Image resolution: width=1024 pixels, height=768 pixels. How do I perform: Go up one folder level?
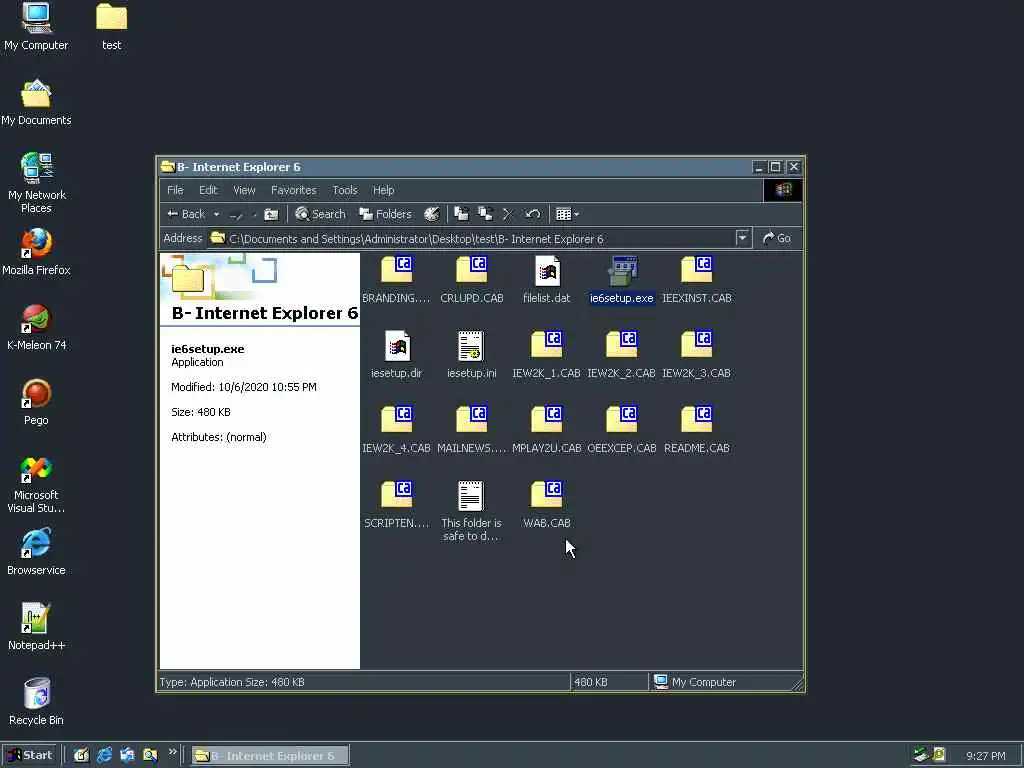[x=271, y=214]
